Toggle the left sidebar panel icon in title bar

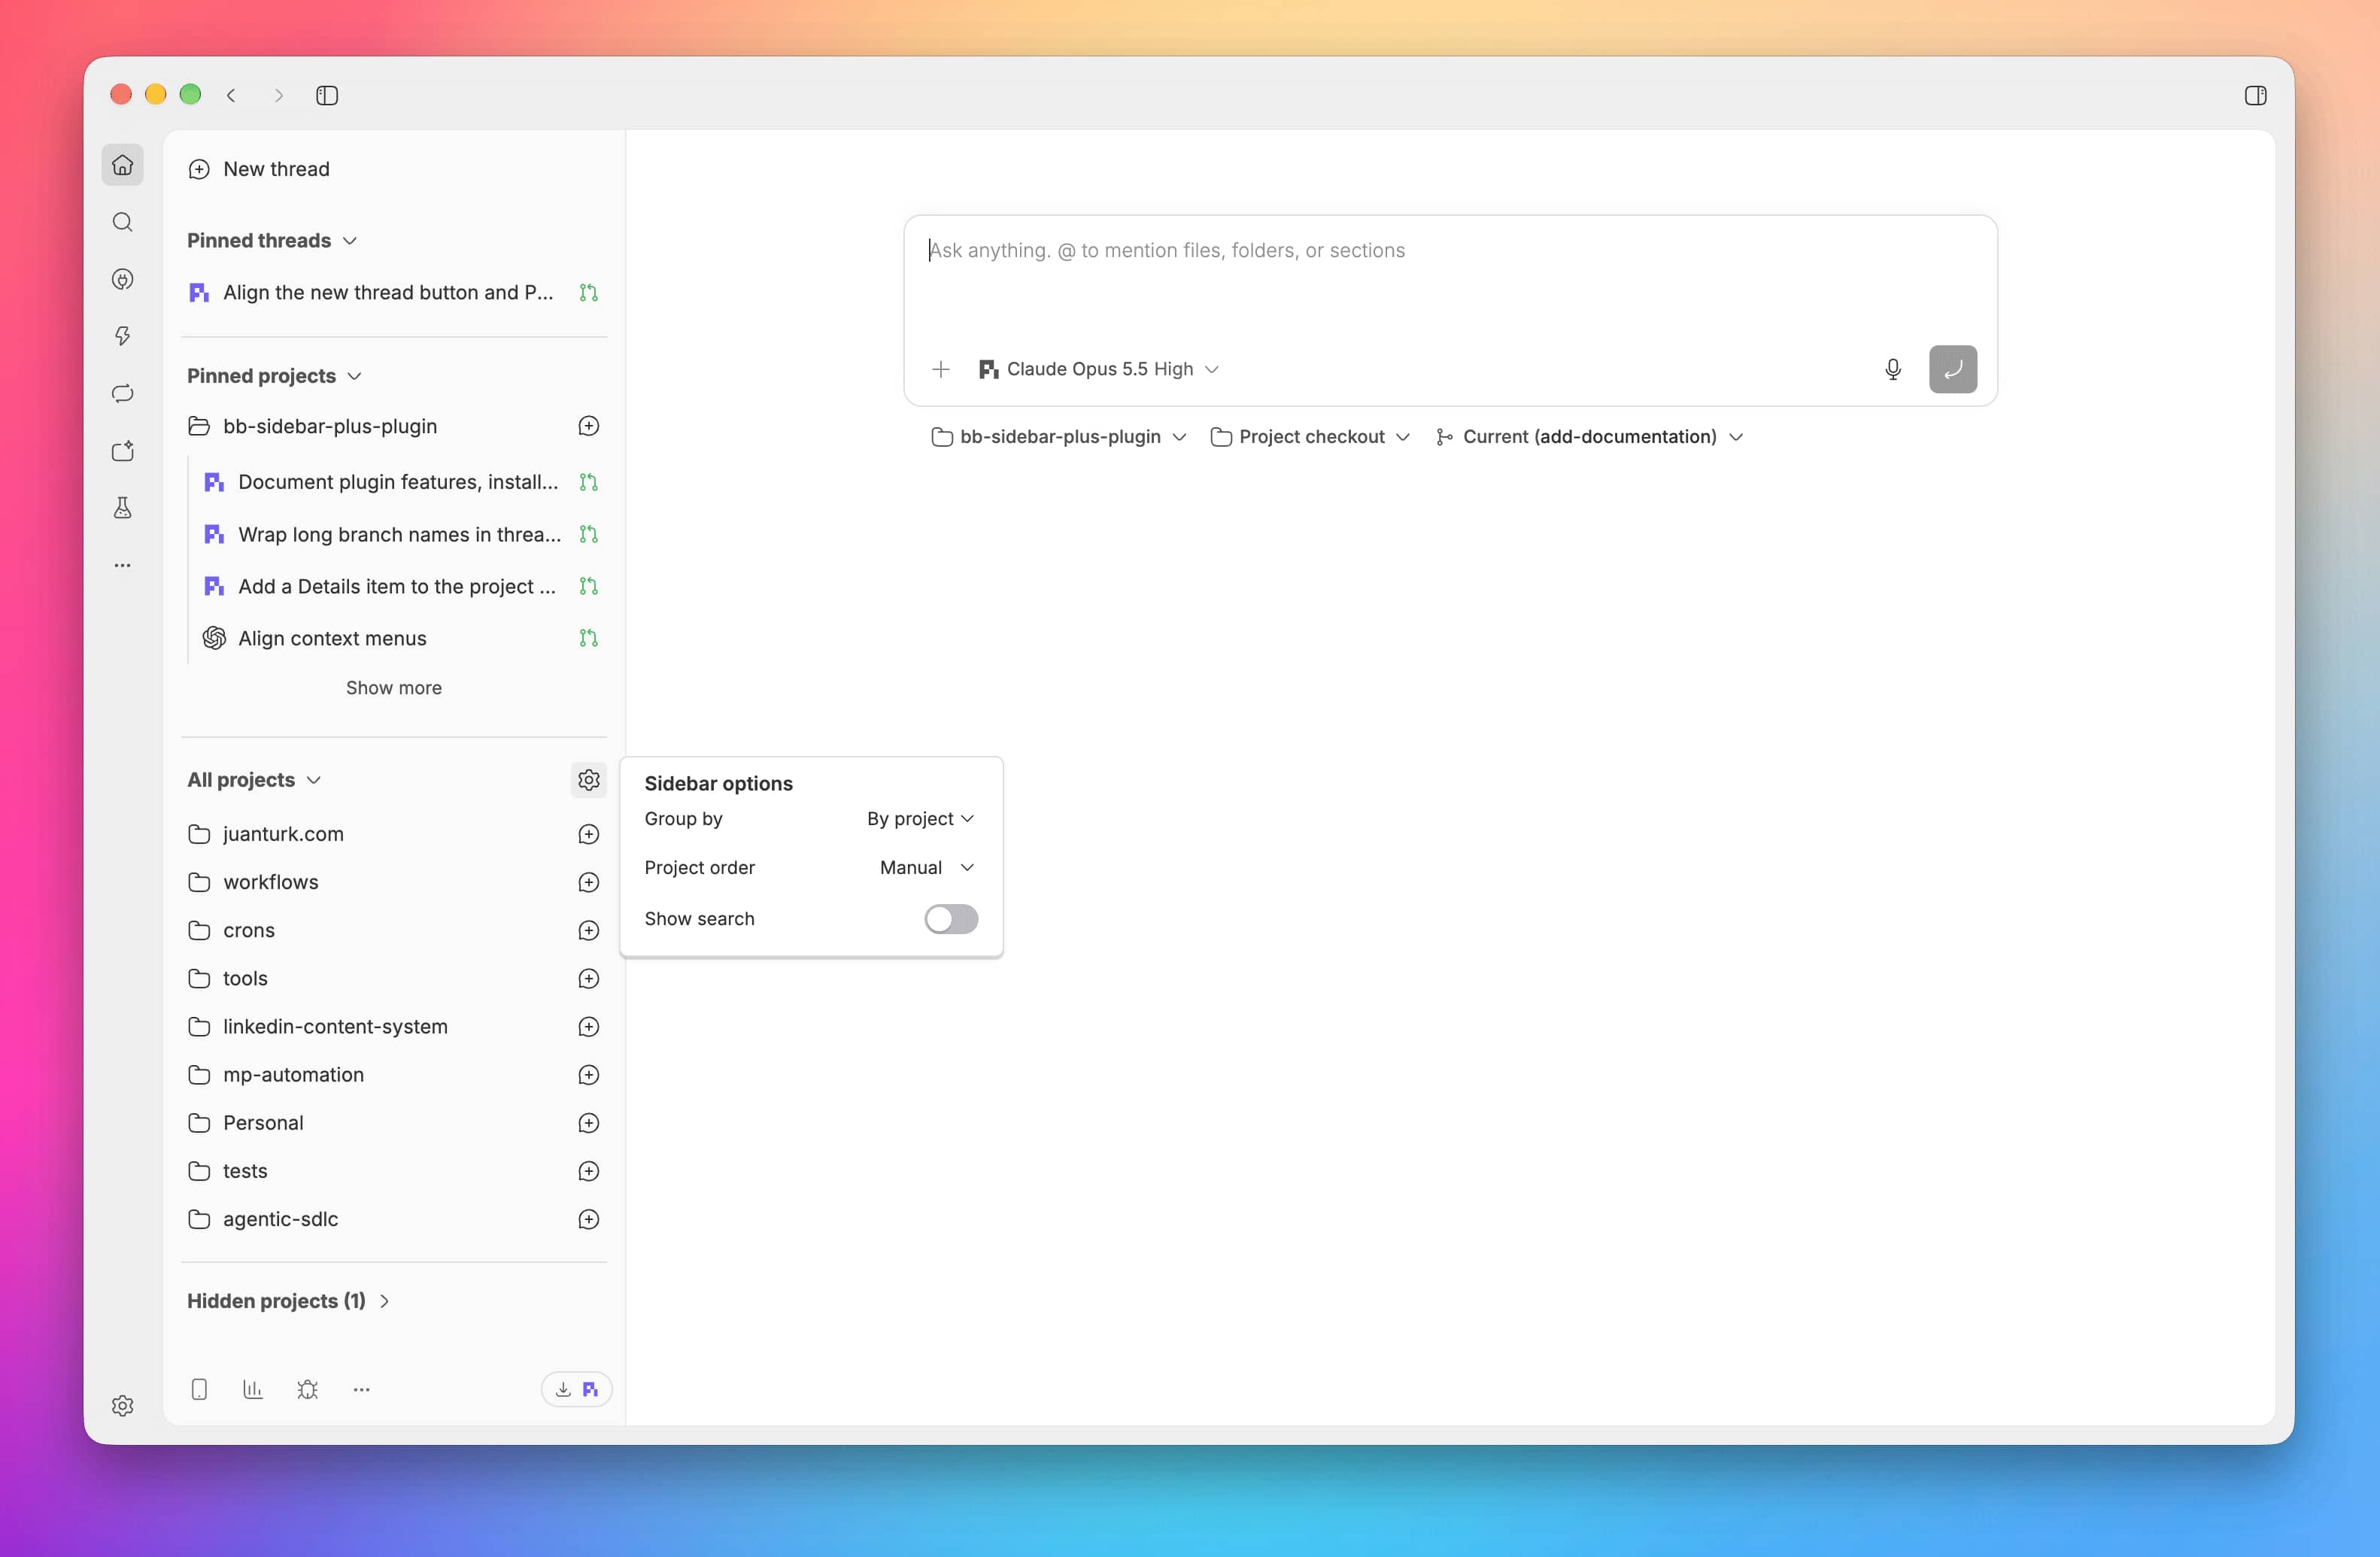pos(327,95)
